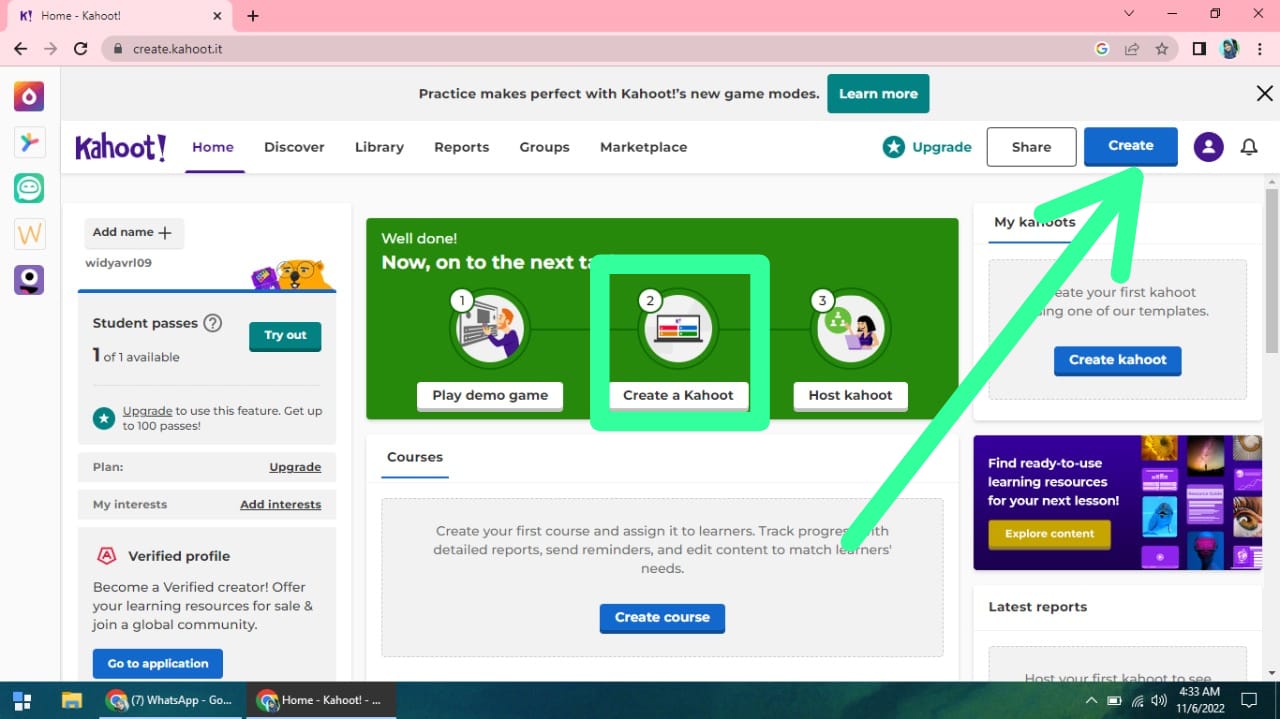Open the green chatbot sidebar icon
Viewport: 1280px width, 719px height.
point(29,188)
